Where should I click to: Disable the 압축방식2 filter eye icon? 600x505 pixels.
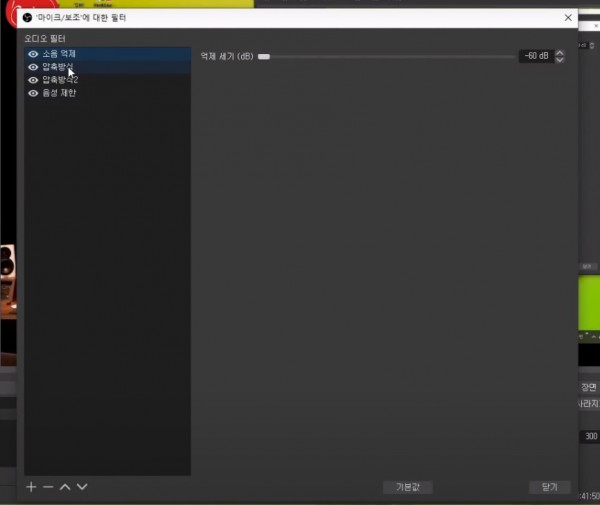coord(33,80)
